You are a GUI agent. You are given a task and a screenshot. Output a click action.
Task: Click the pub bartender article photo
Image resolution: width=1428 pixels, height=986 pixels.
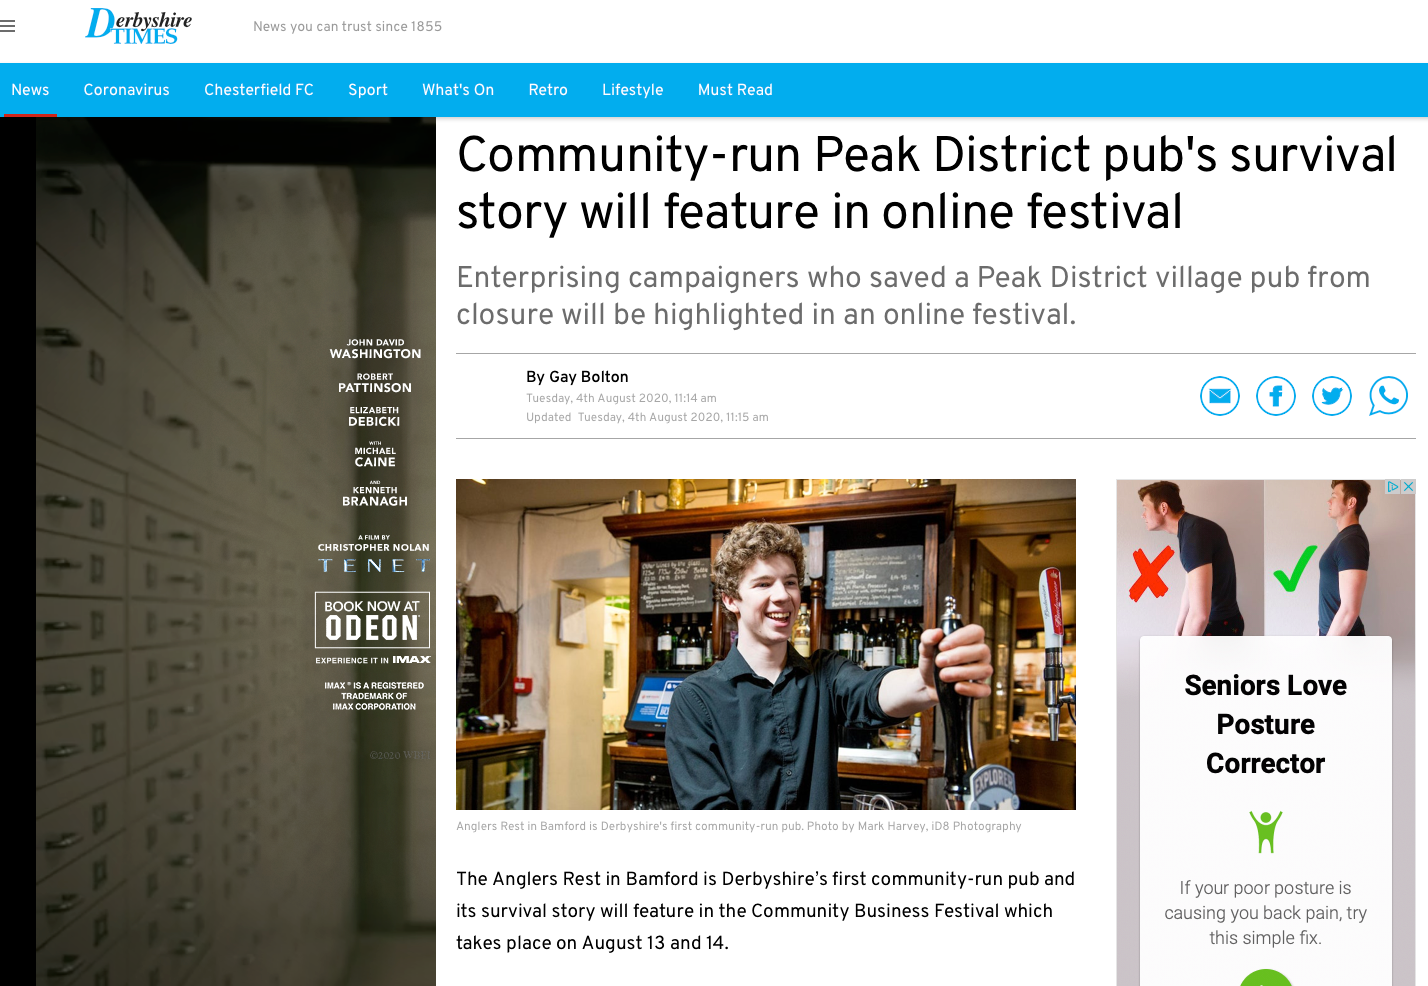766,644
